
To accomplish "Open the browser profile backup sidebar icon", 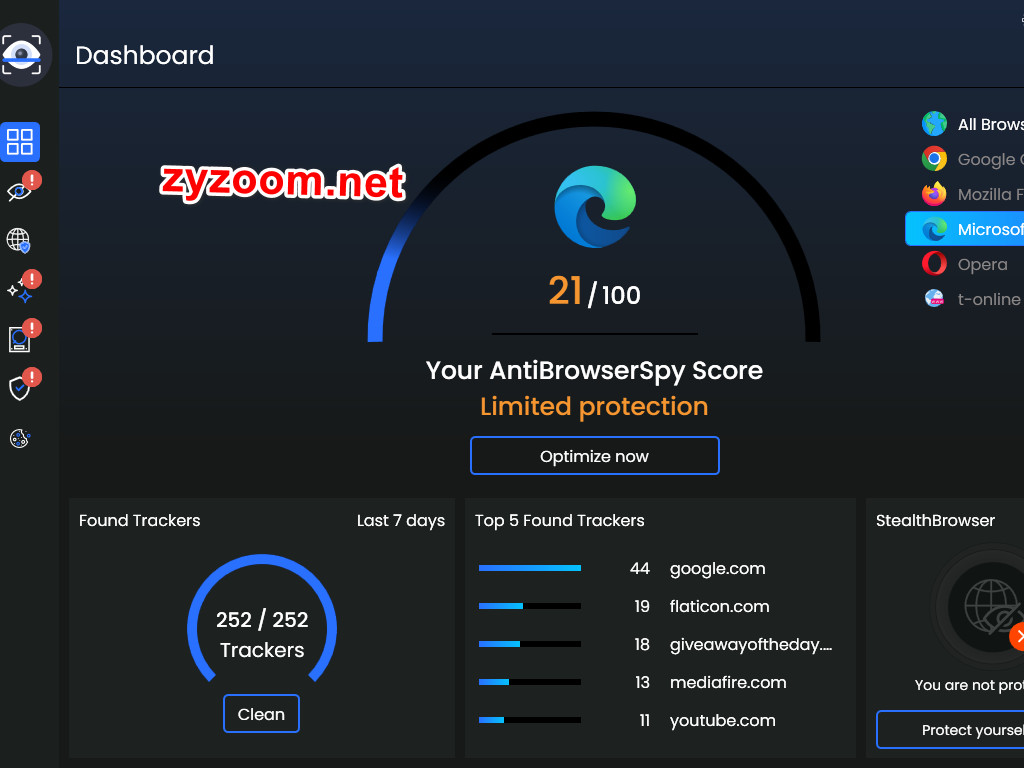I will click(x=19, y=340).
